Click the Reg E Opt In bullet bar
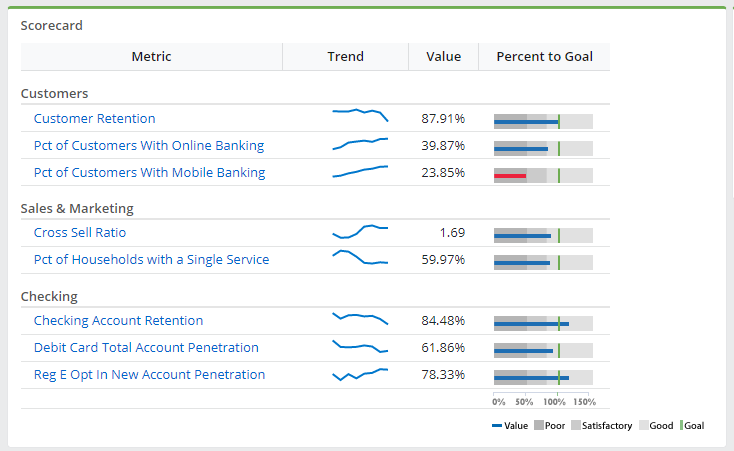This screenshot has width=734, height=451. click(543, 378)
